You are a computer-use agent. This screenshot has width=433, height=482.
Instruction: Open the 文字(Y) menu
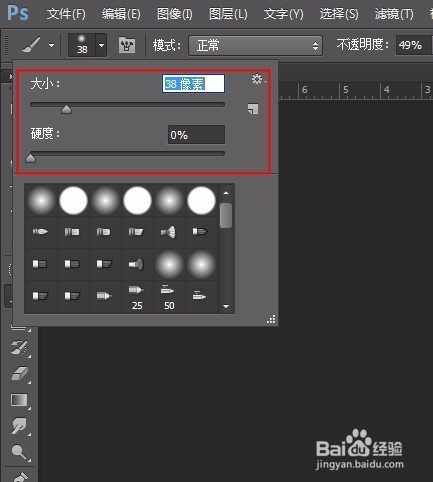coord(284,14)
